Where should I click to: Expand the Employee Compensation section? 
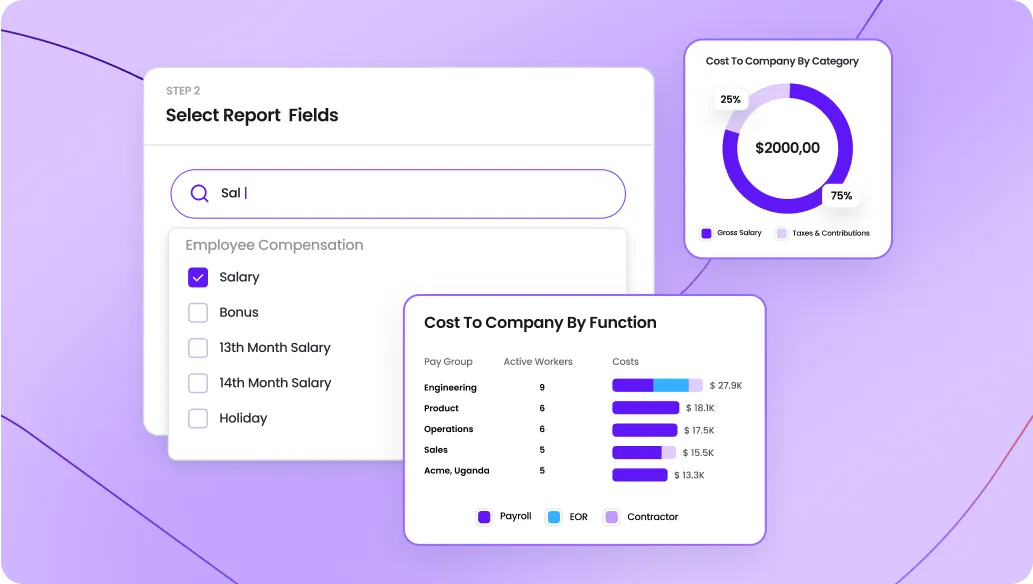tap(272, 244)
